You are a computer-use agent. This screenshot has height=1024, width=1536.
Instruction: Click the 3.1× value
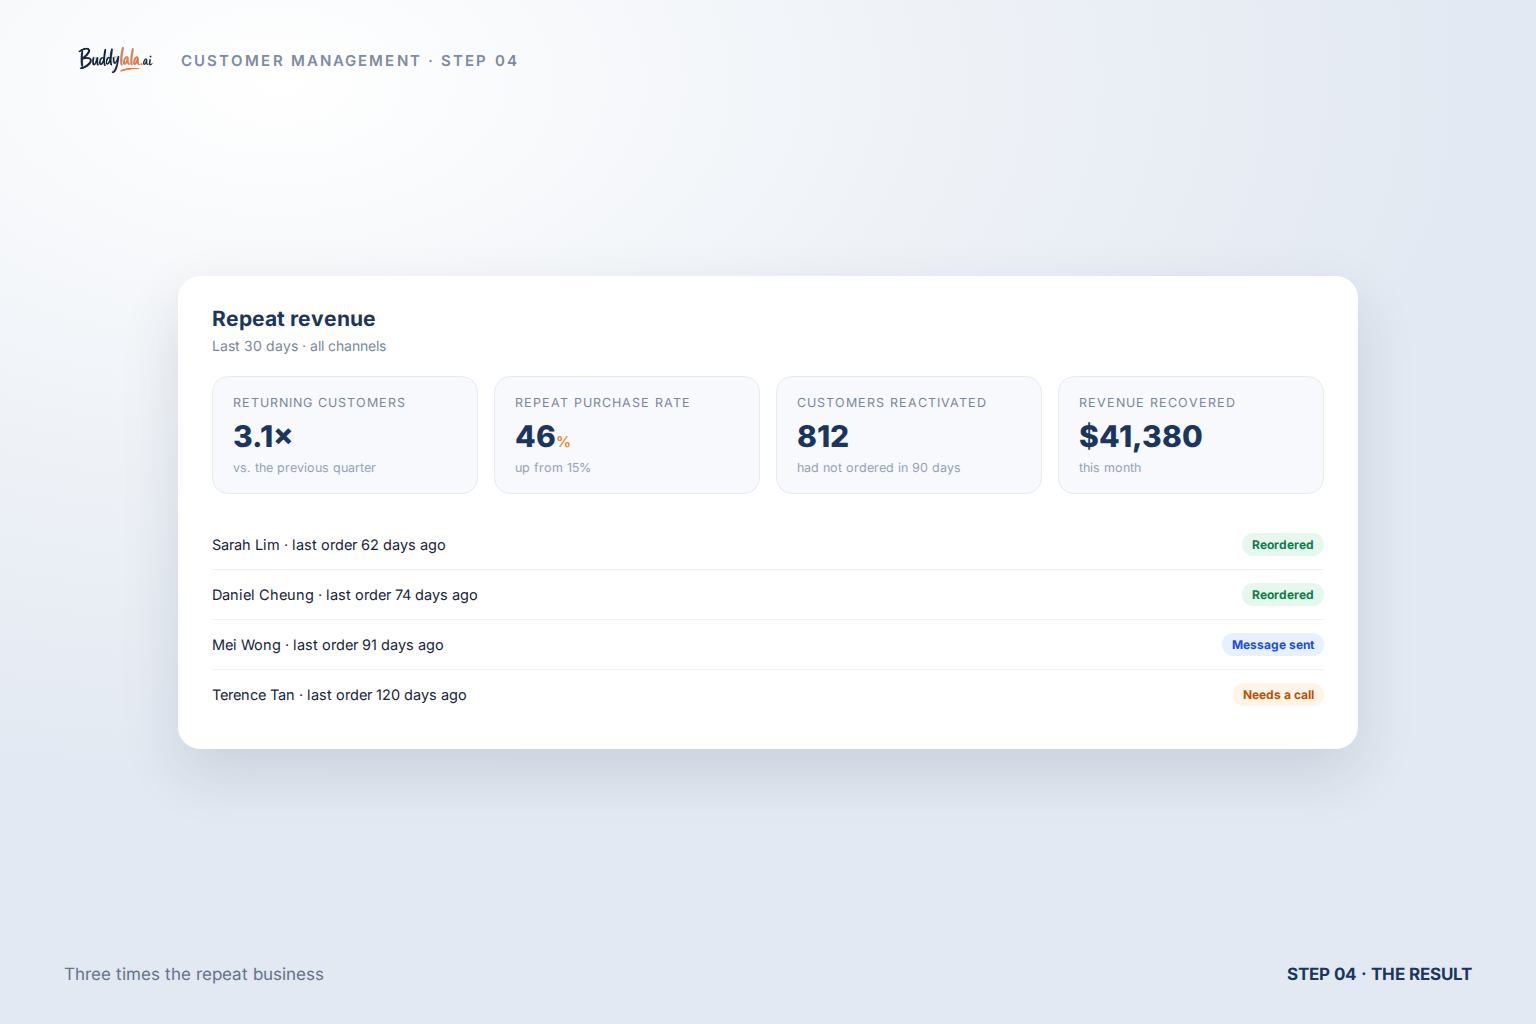[263, 436]
